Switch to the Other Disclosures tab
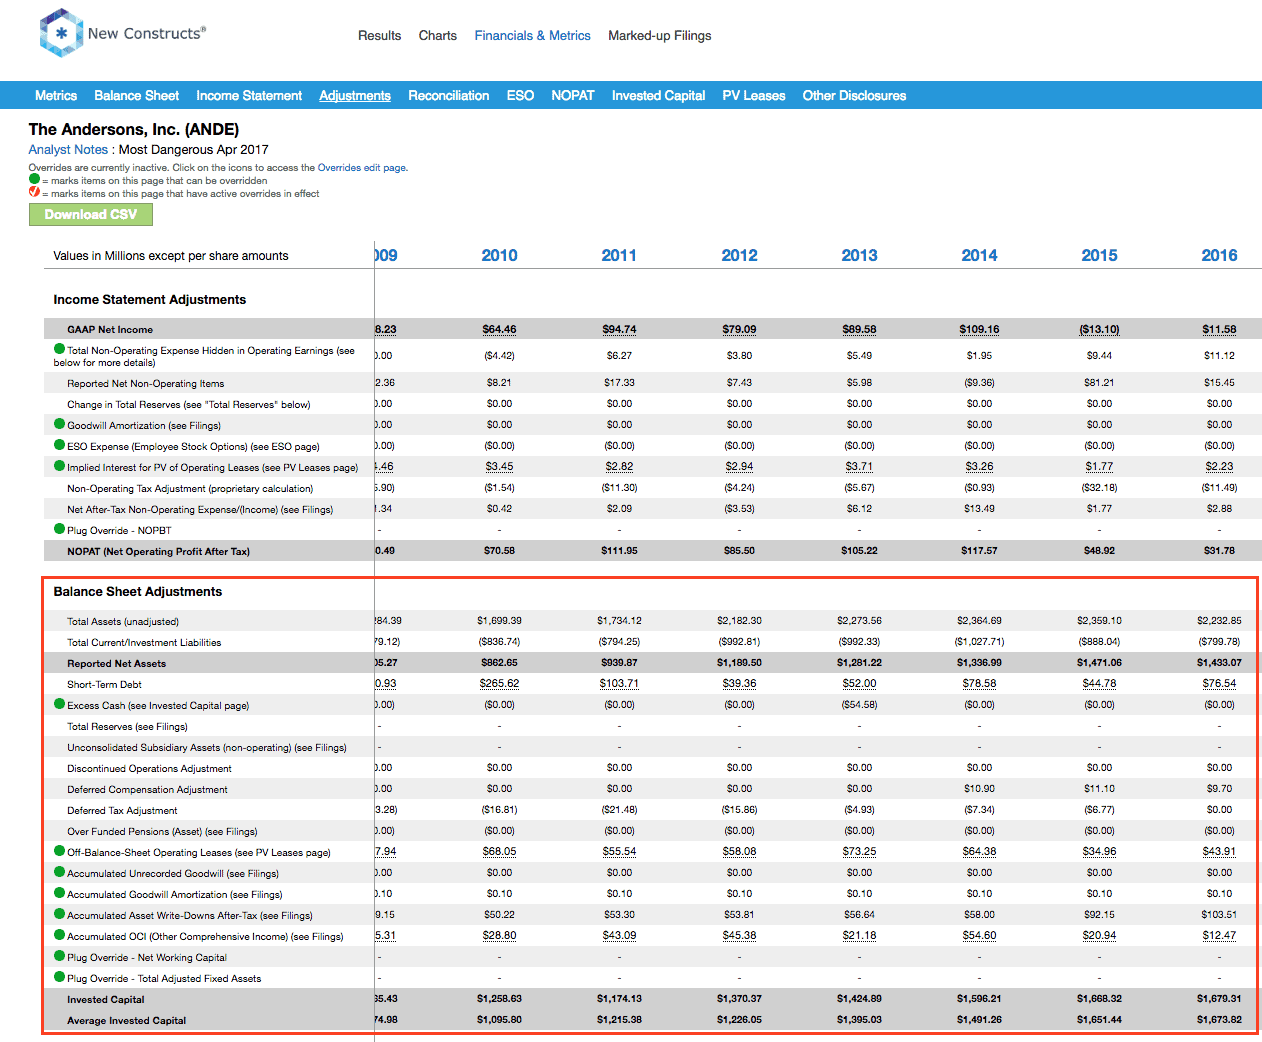 (855, 96)
